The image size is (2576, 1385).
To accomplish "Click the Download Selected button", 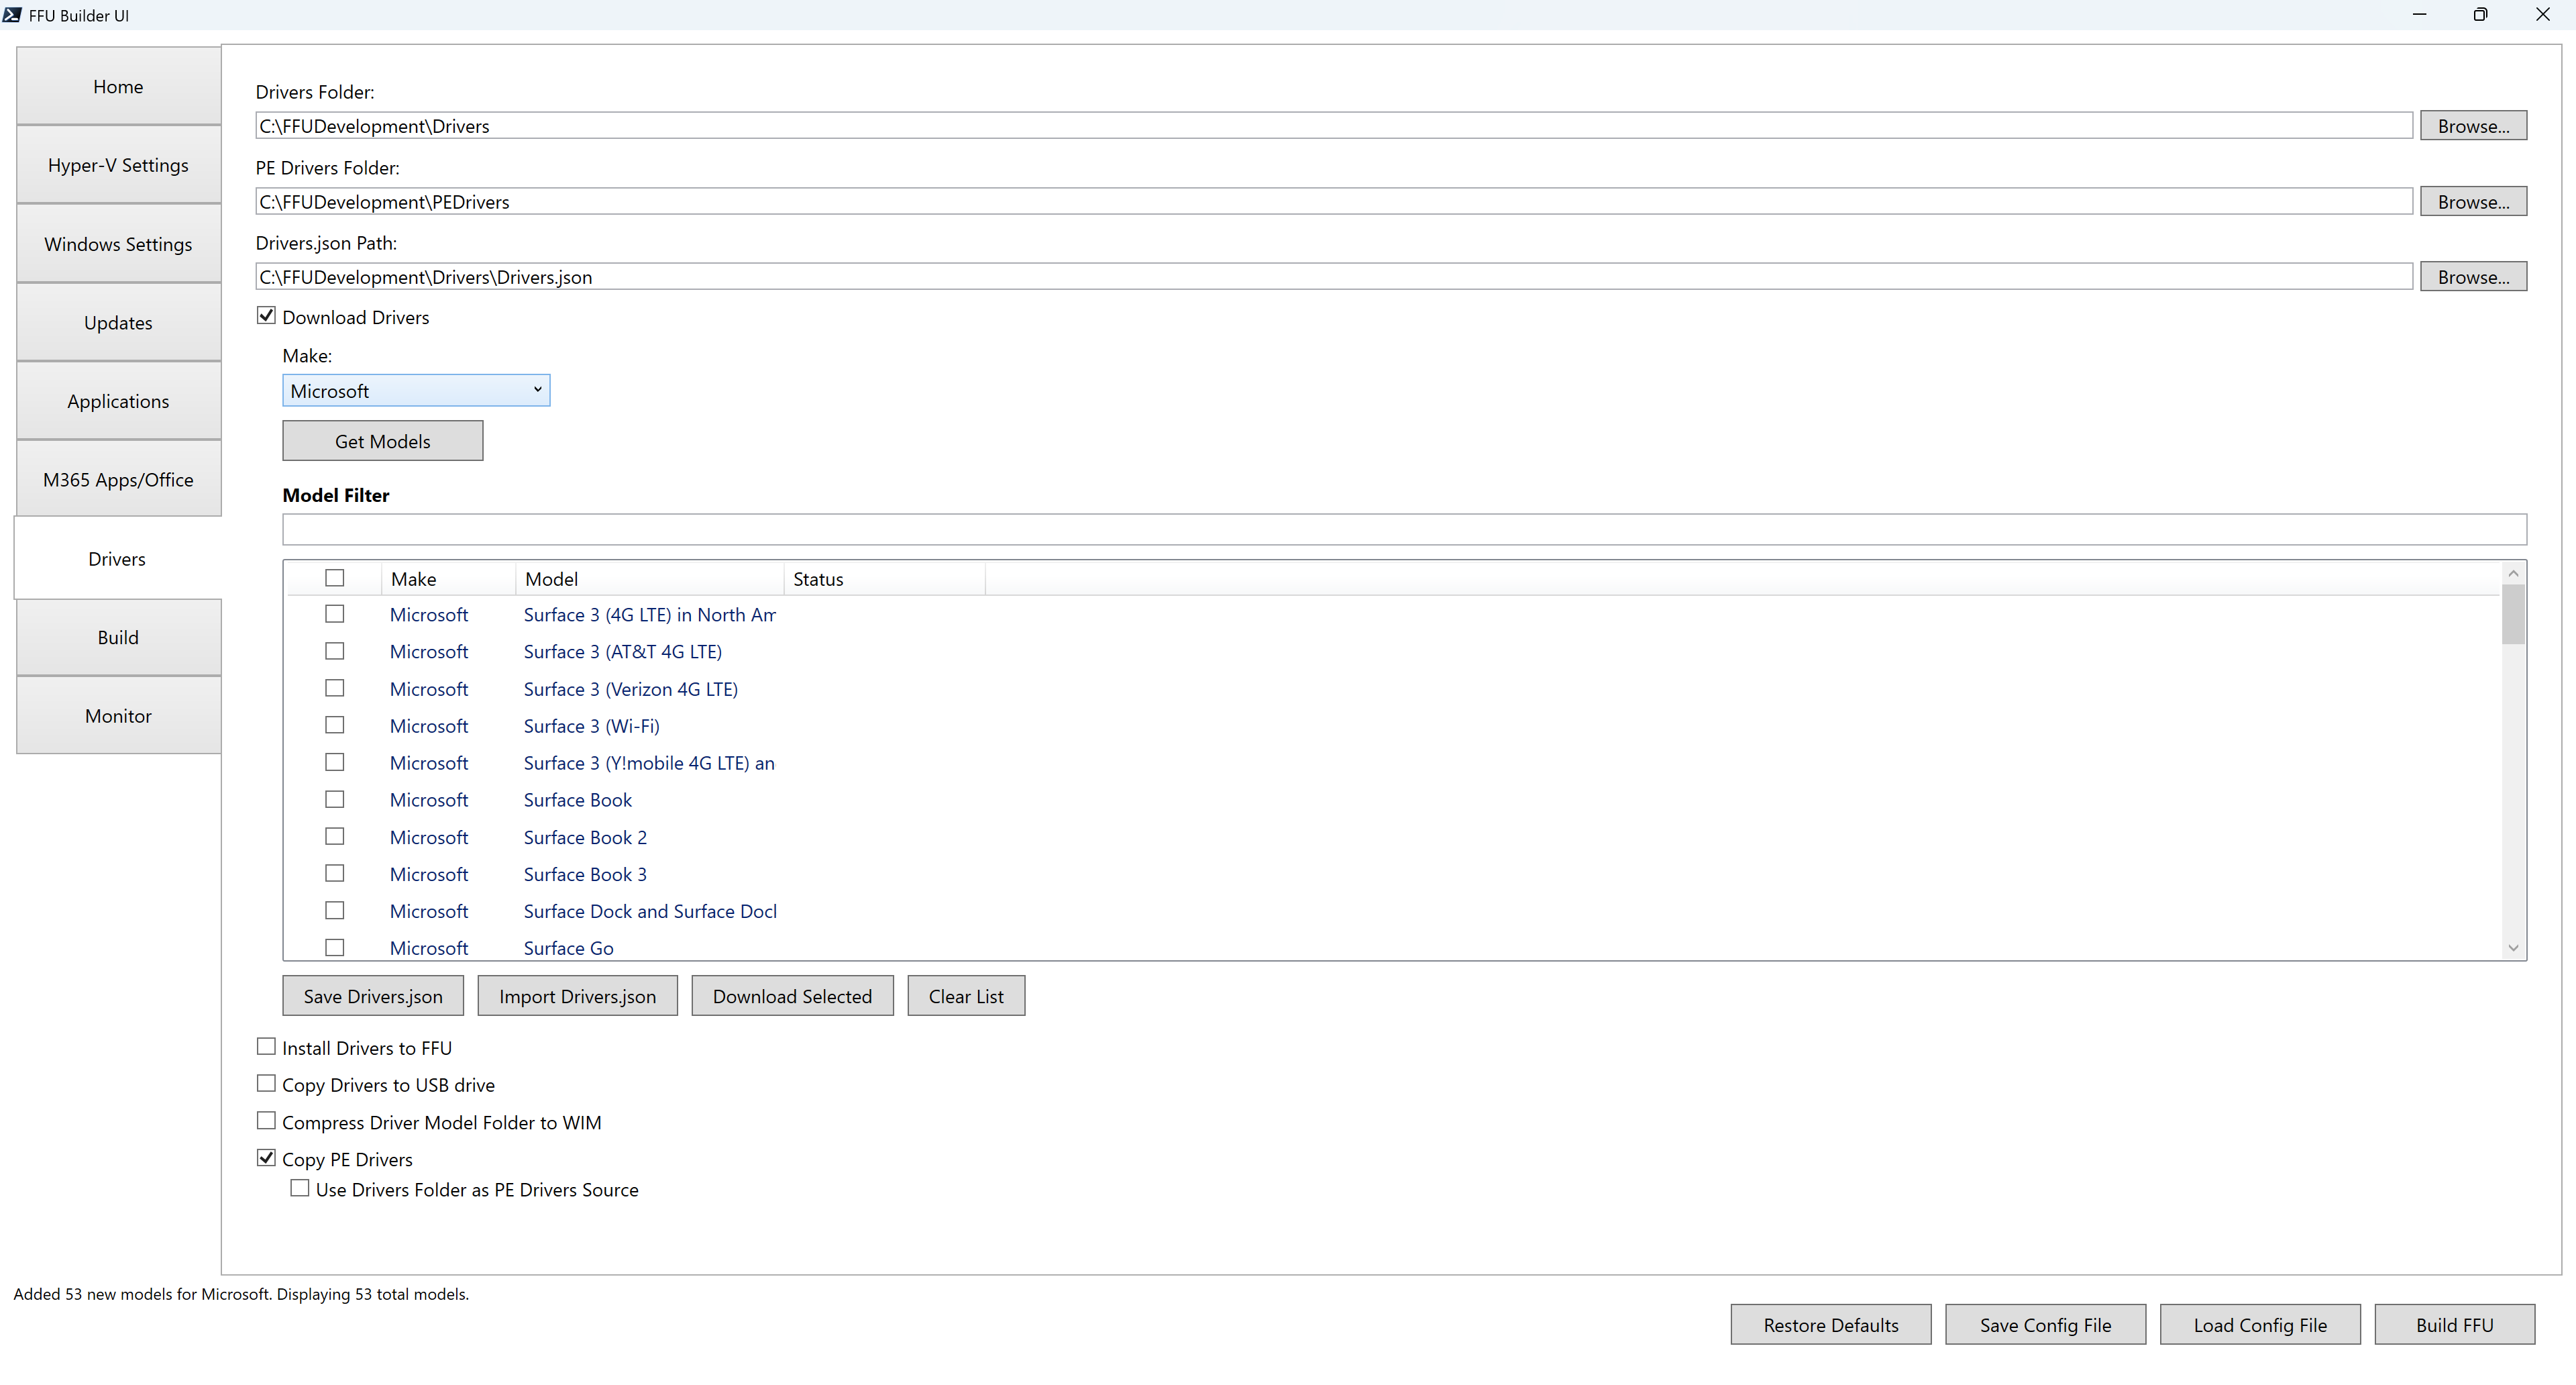I will tap(792, 996).
